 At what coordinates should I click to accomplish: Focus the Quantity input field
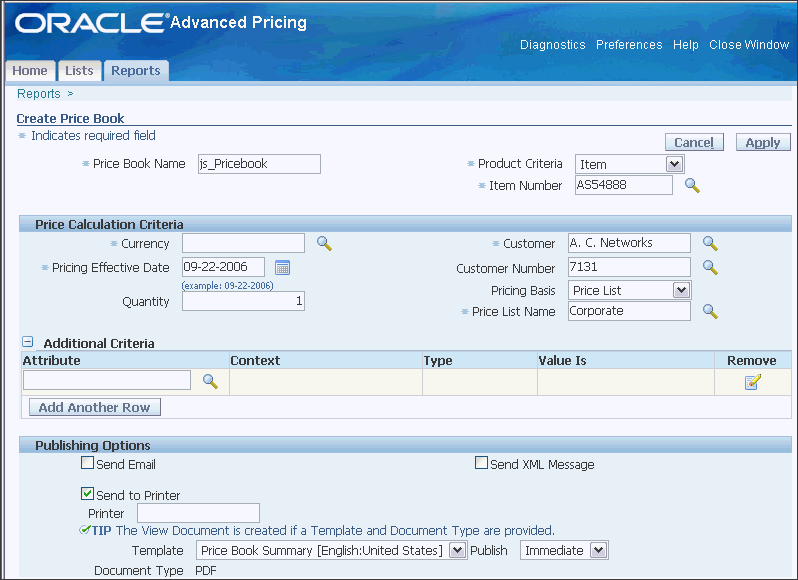(243, 301)
